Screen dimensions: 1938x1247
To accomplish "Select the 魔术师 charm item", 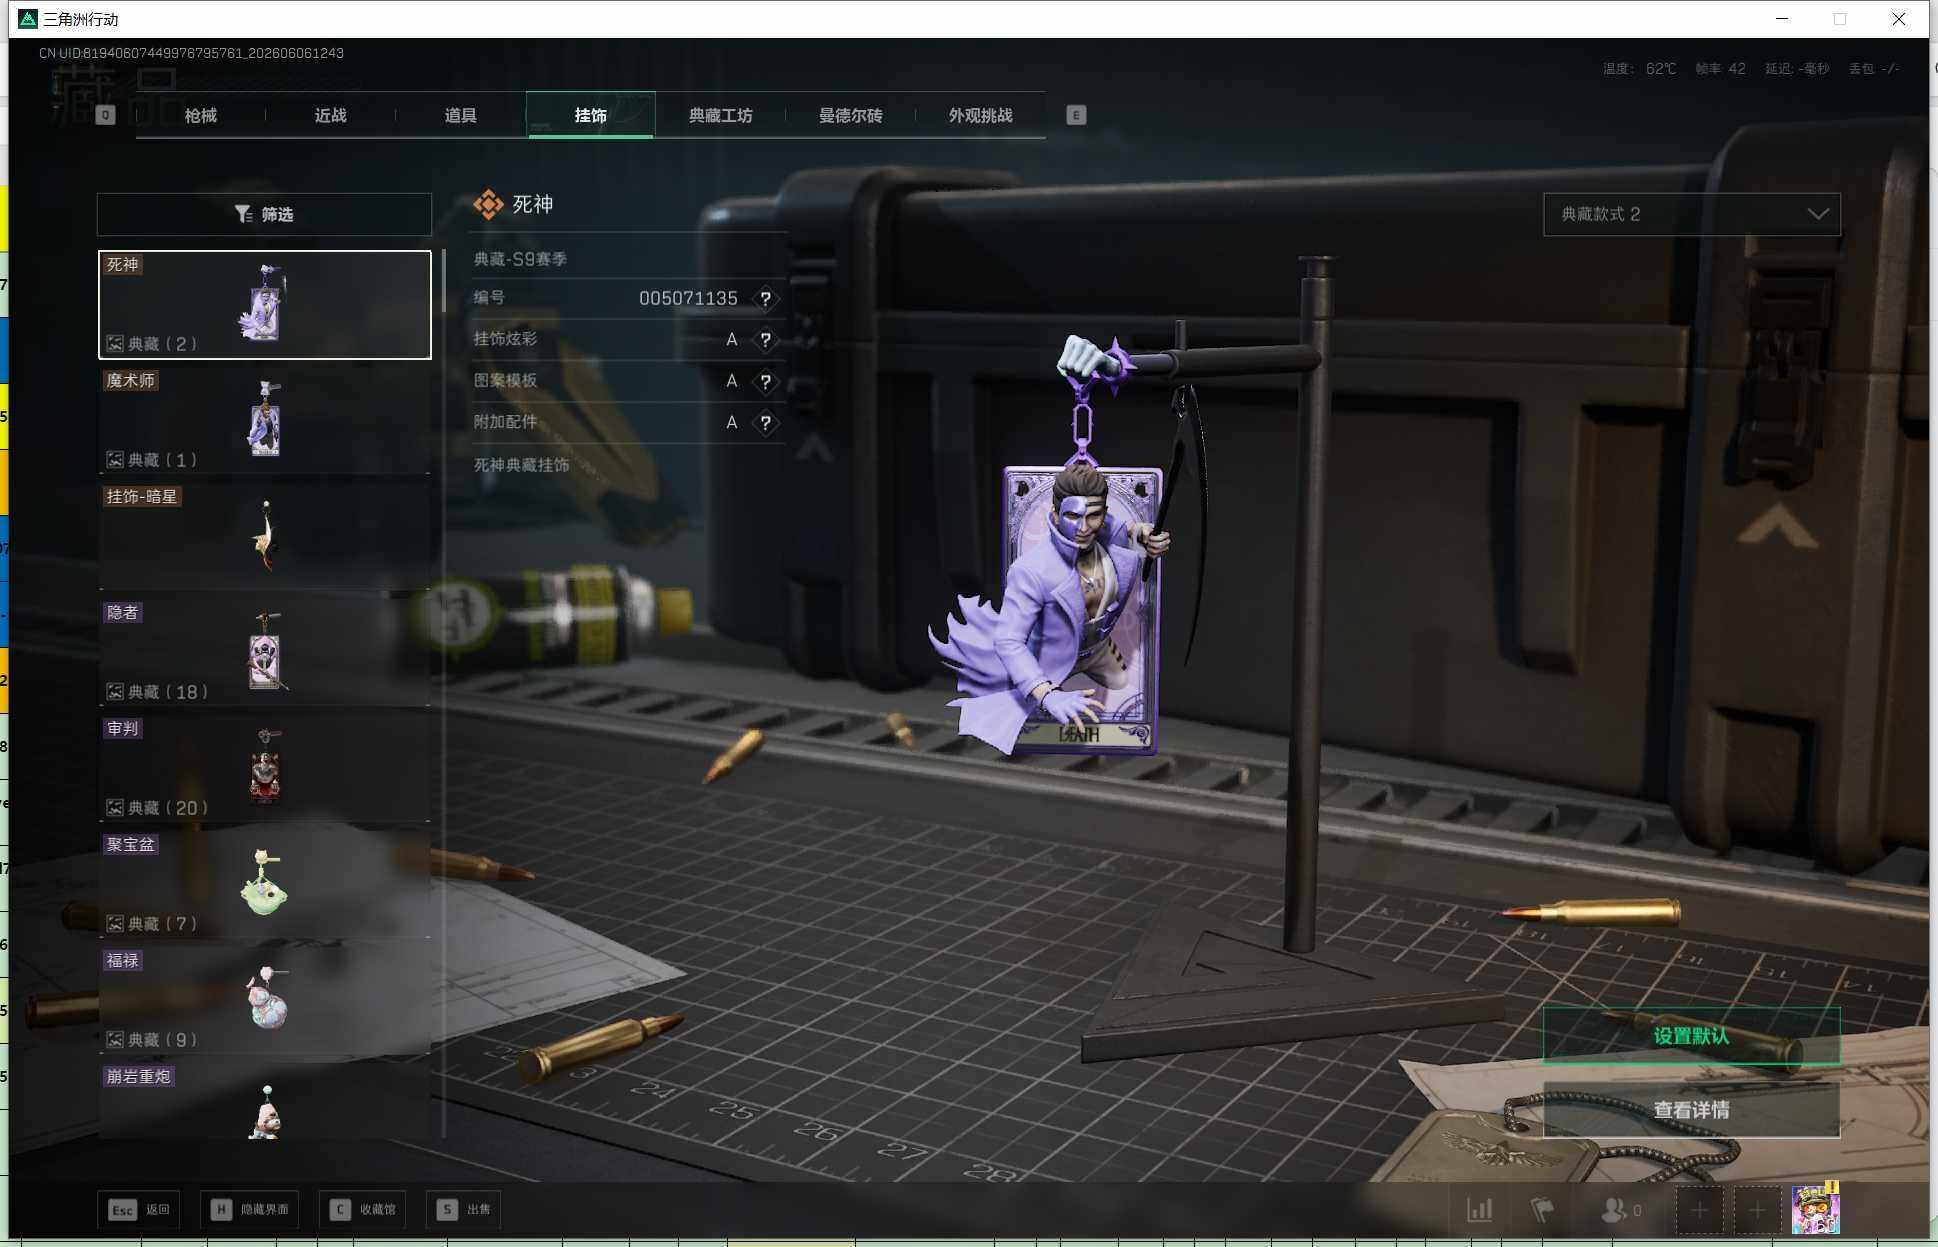I will 264,420.
